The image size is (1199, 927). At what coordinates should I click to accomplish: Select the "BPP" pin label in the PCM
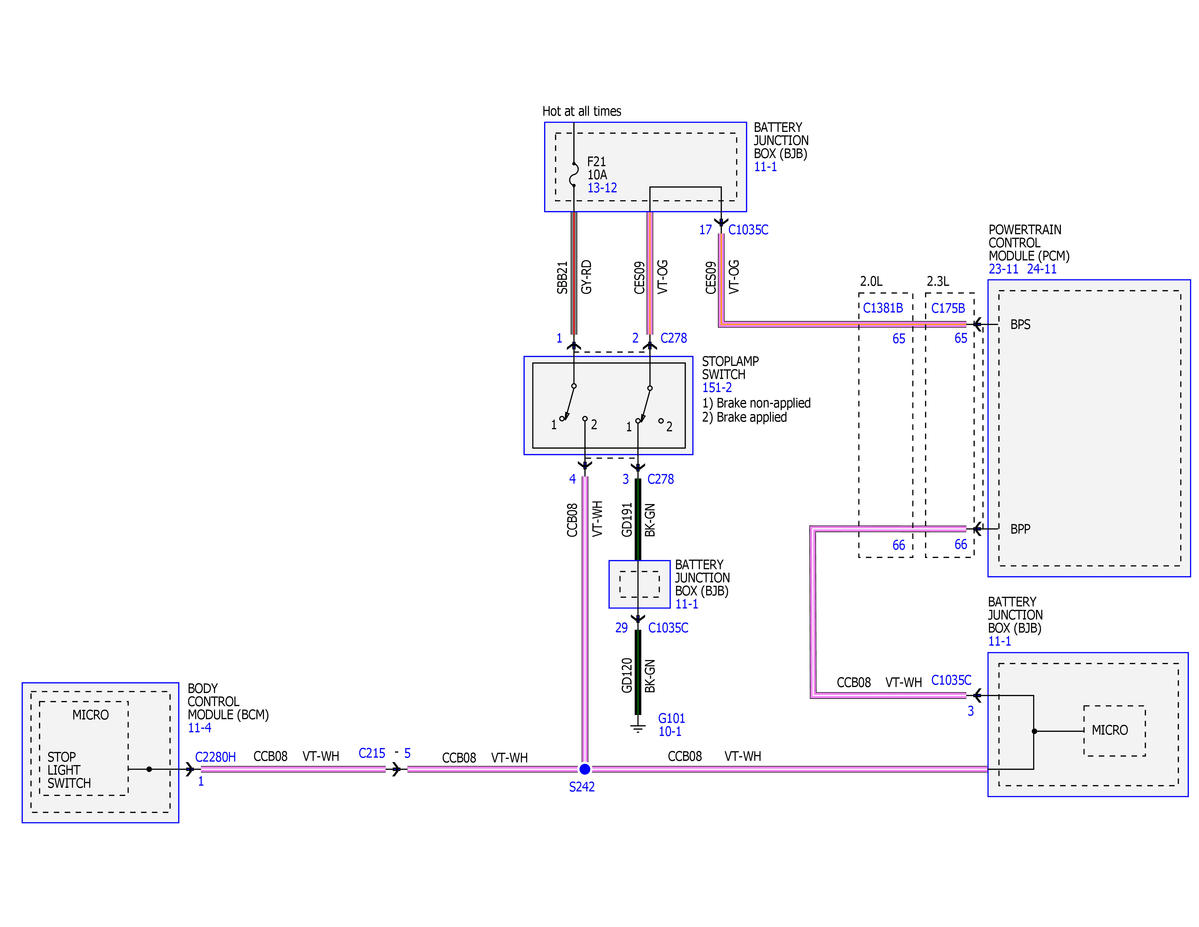click(1020, 529)
